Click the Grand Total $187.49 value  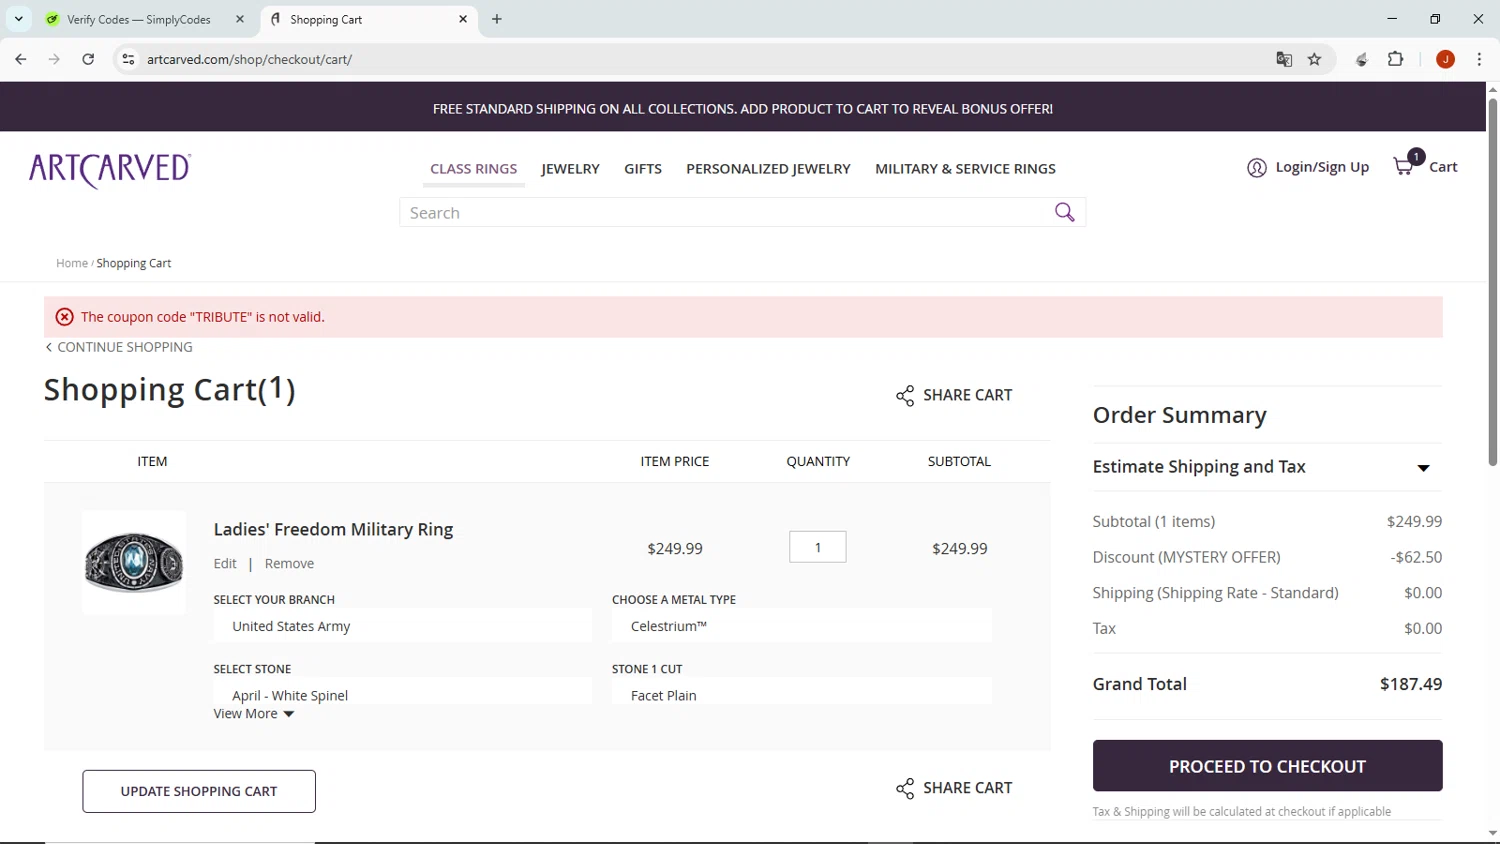pyautogui.click(x=1411, y=684)
